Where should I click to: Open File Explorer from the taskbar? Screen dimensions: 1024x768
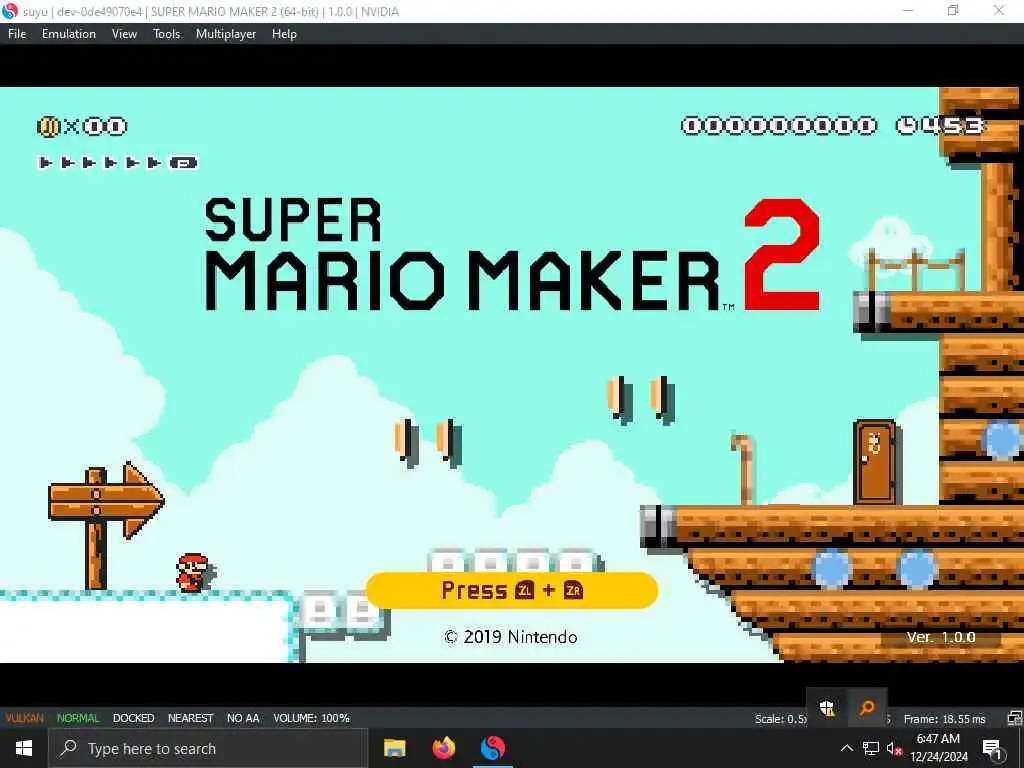coord(394,748)
